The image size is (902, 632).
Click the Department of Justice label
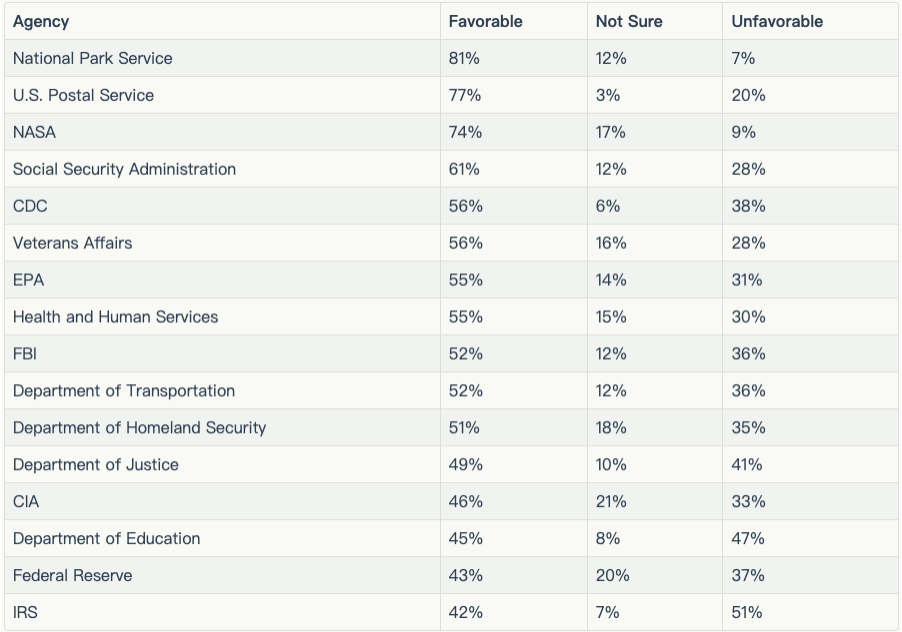pyautogui.click(x=96, y=465)
